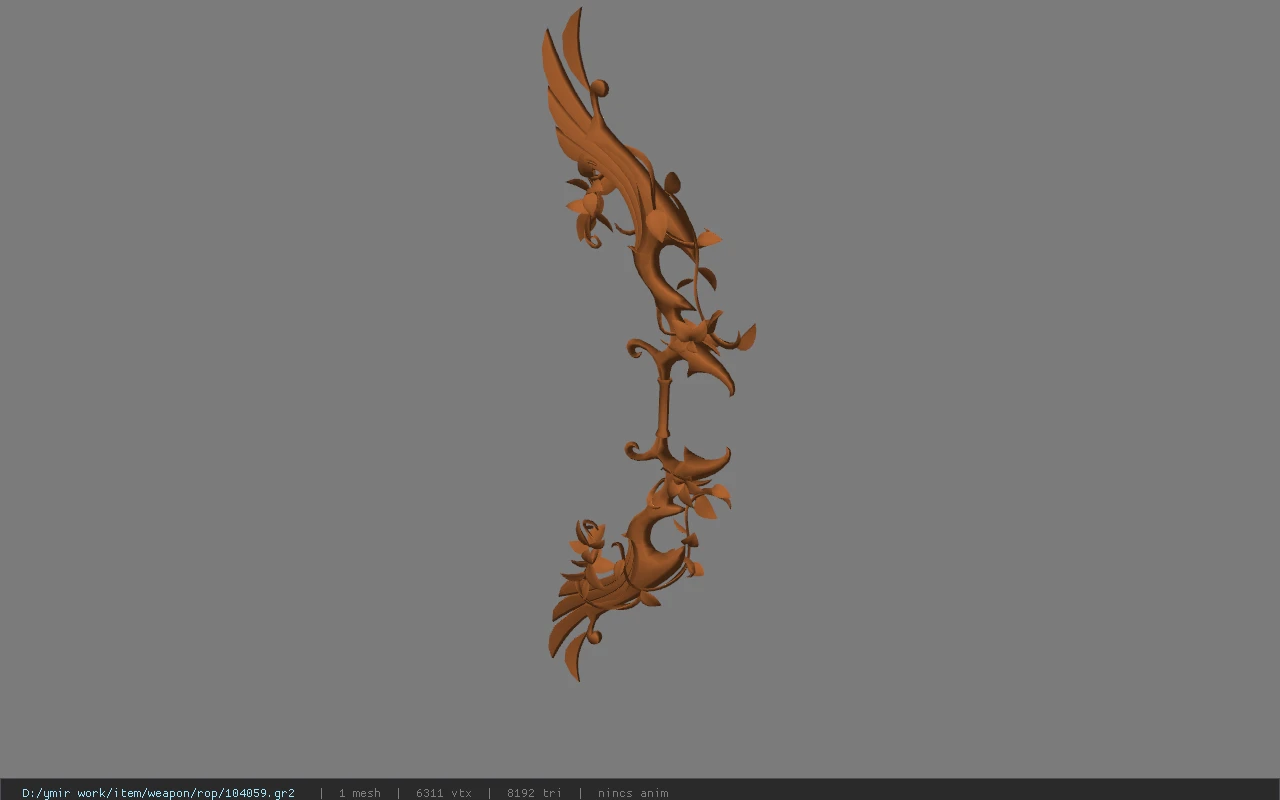This screenshot has width=1280, height=800.
Task: Click the orange bow 3D model
Action: click(x=650, y=345)
